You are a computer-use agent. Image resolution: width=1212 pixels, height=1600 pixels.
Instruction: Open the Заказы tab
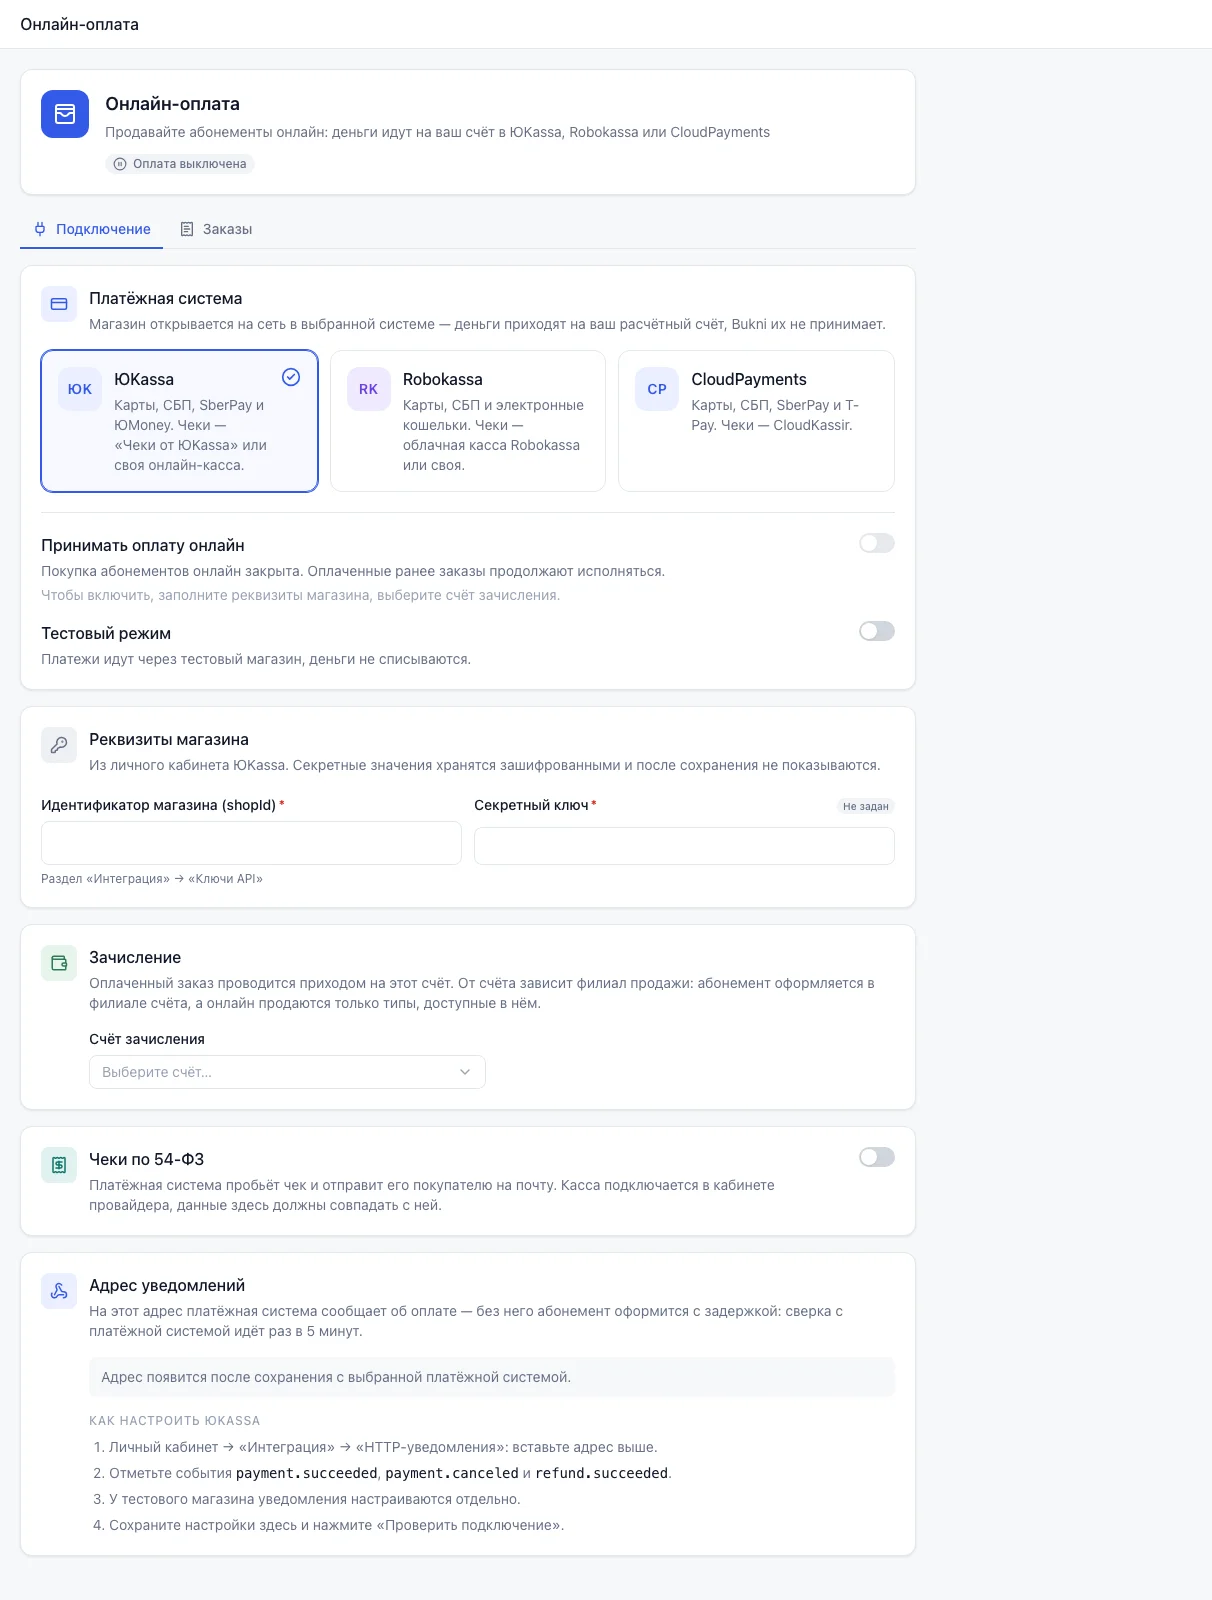(x=216, y=229)
